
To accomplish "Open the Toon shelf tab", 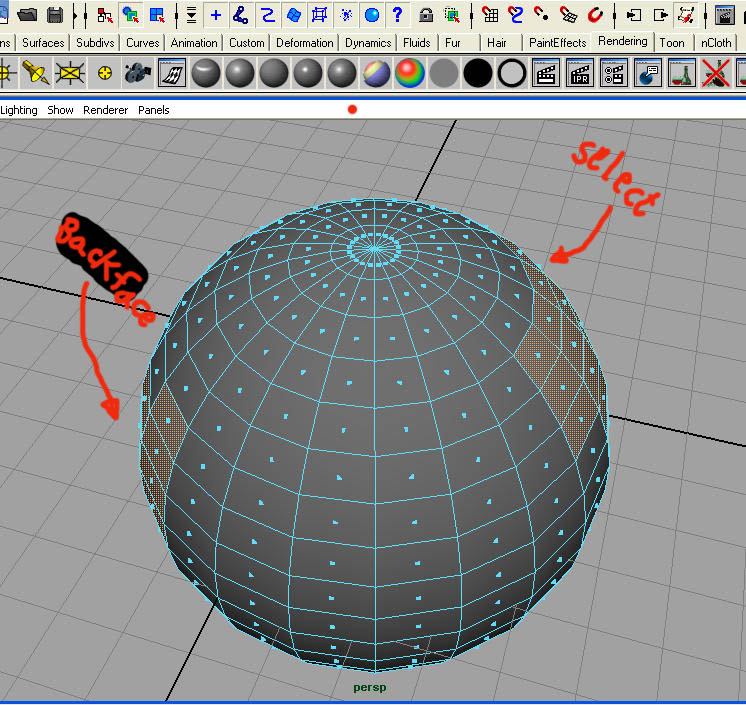I will tap(672, 43).
